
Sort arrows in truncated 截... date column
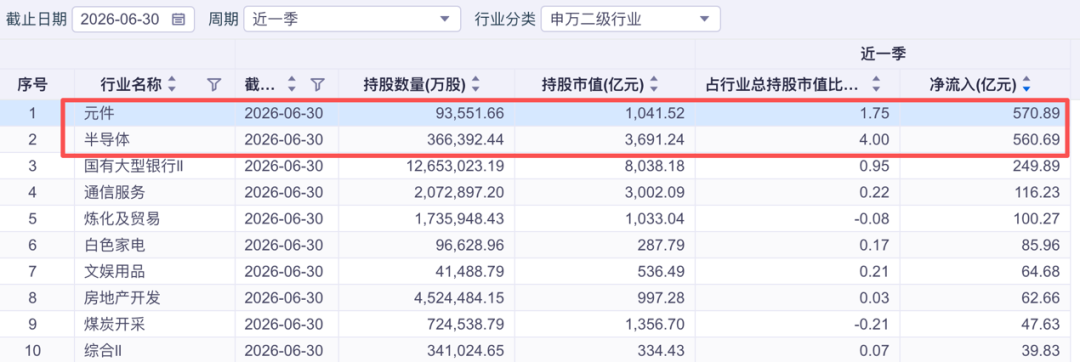292,85
